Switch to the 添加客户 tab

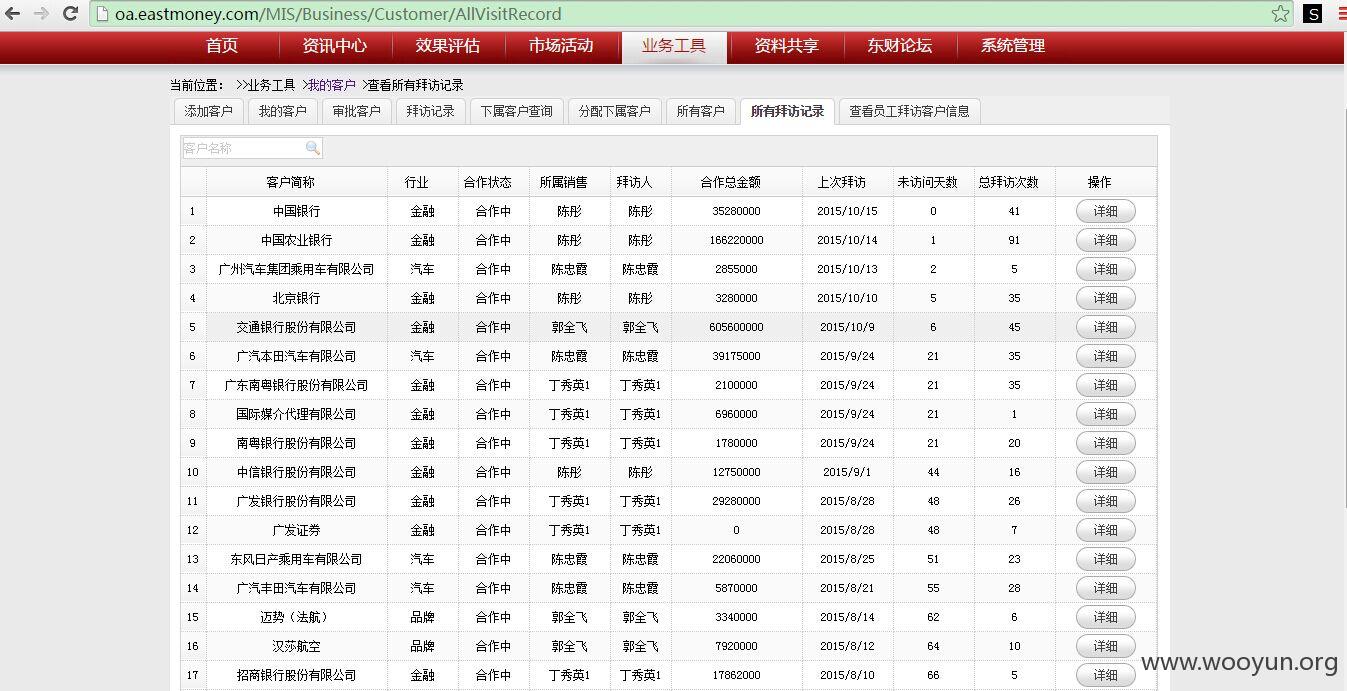tap(208, 111)
